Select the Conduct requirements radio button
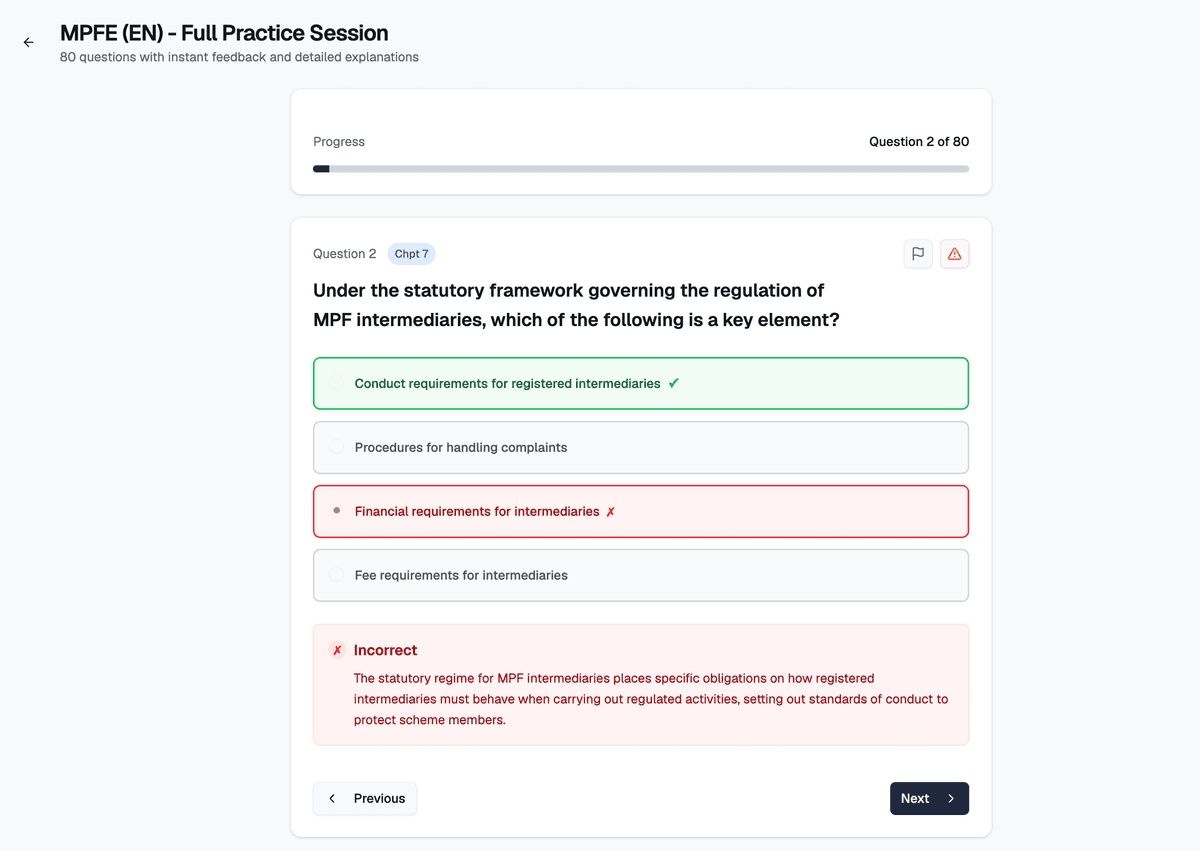Image resolution: width=1200 pixels, height=851 pixels. 337,383
